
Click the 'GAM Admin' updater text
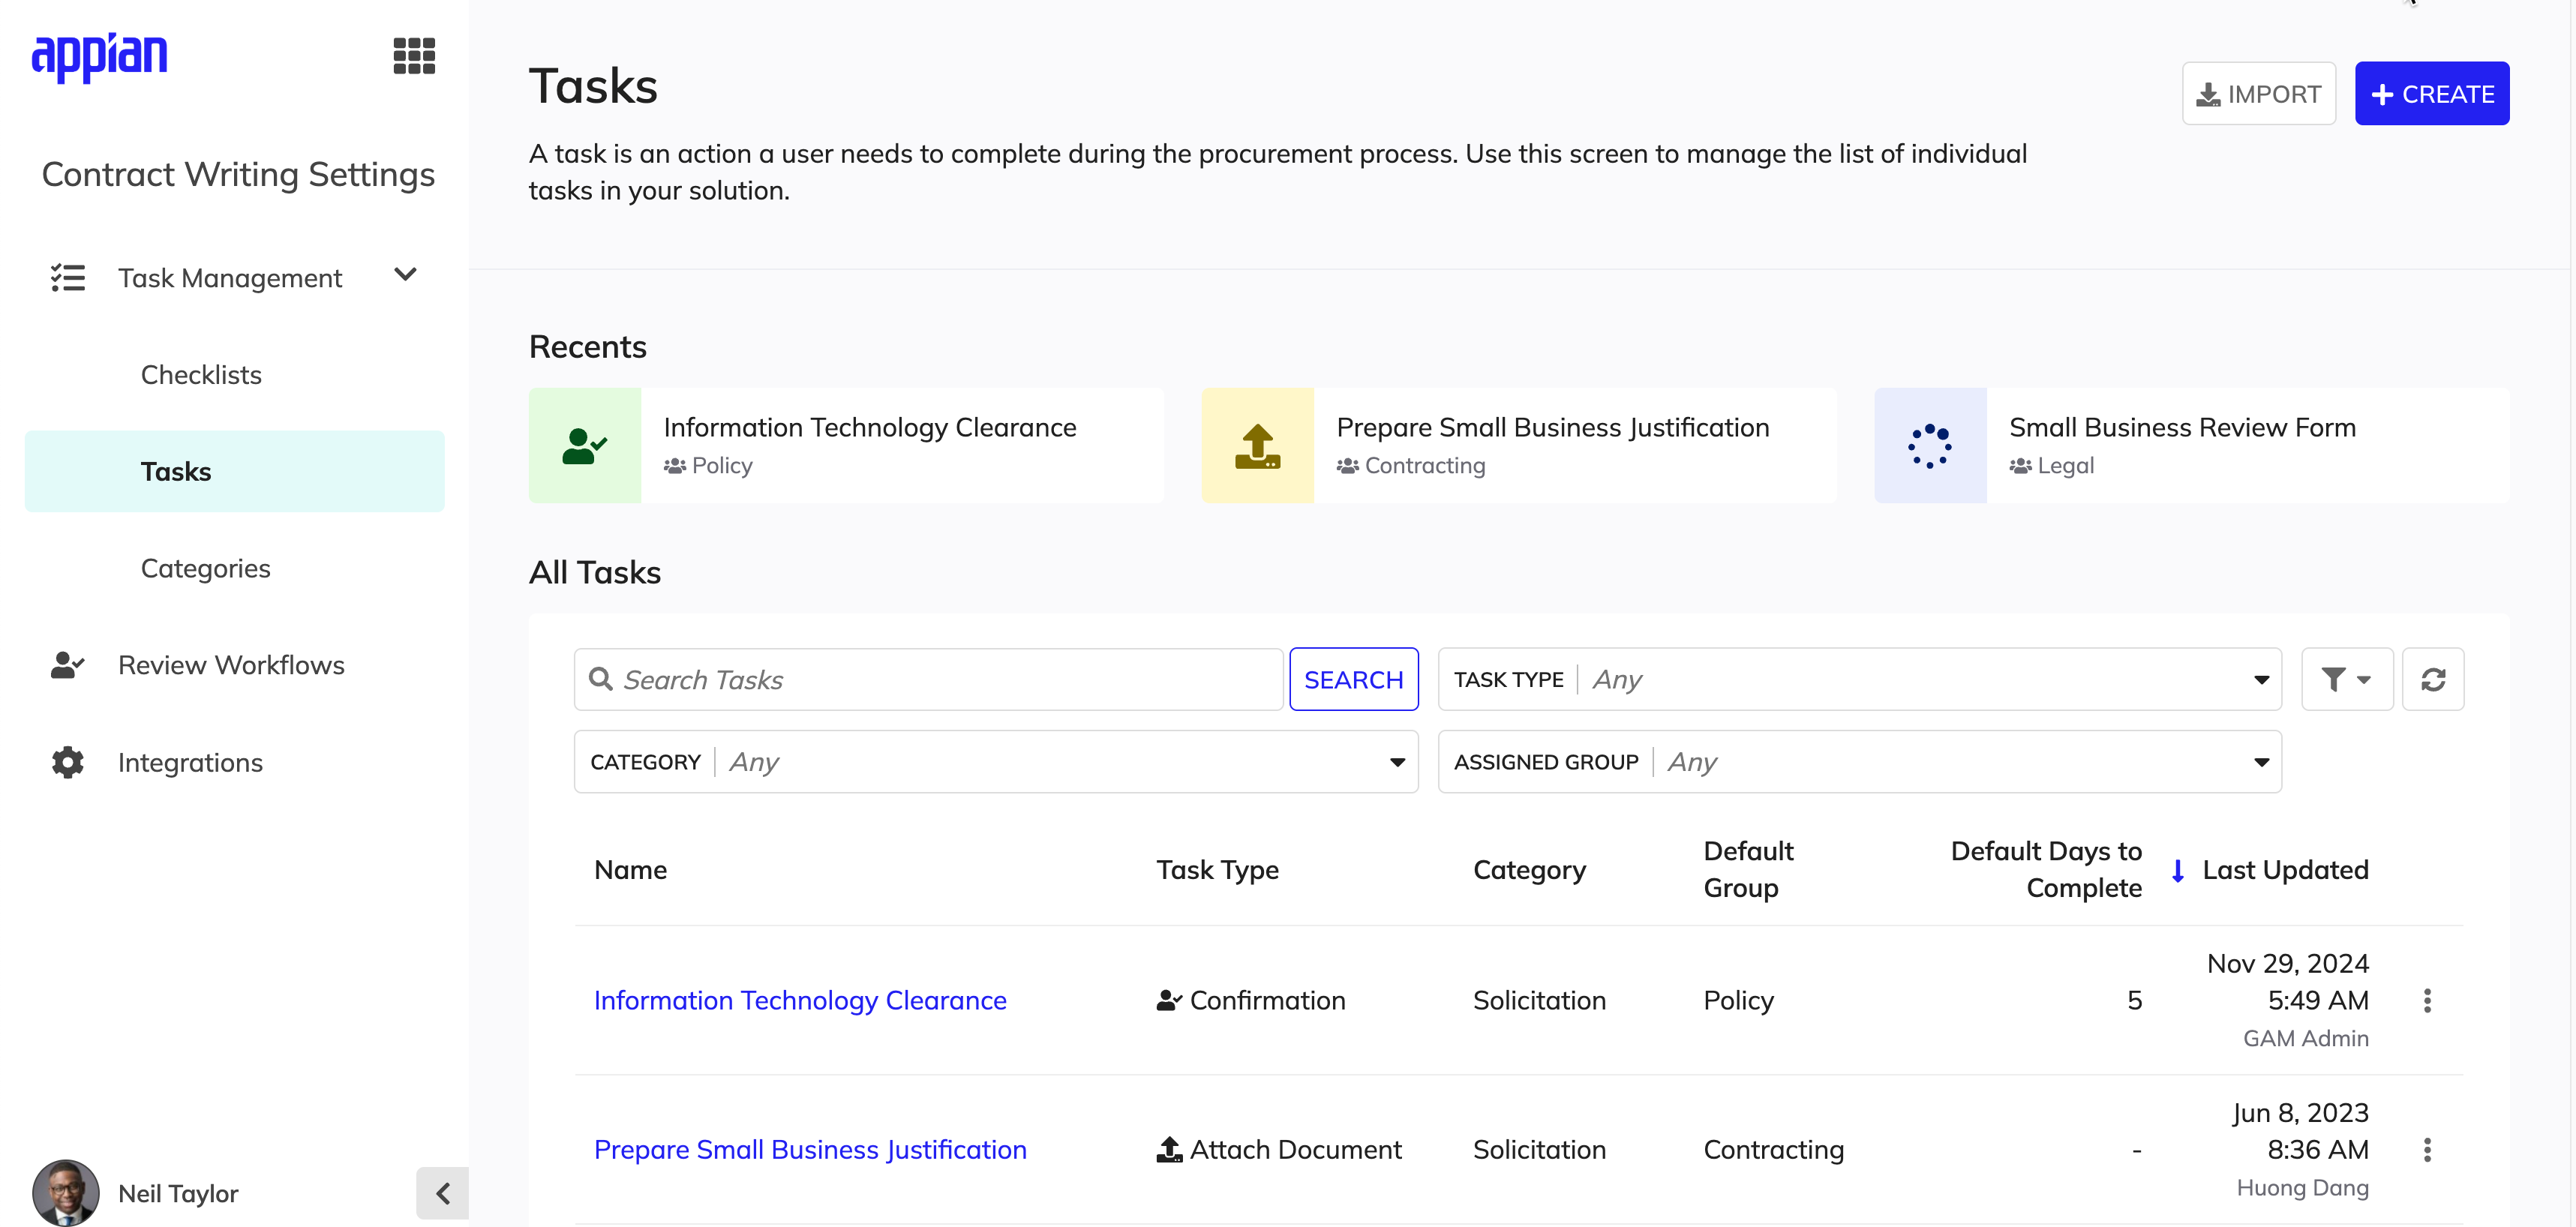point(2305,1038)
